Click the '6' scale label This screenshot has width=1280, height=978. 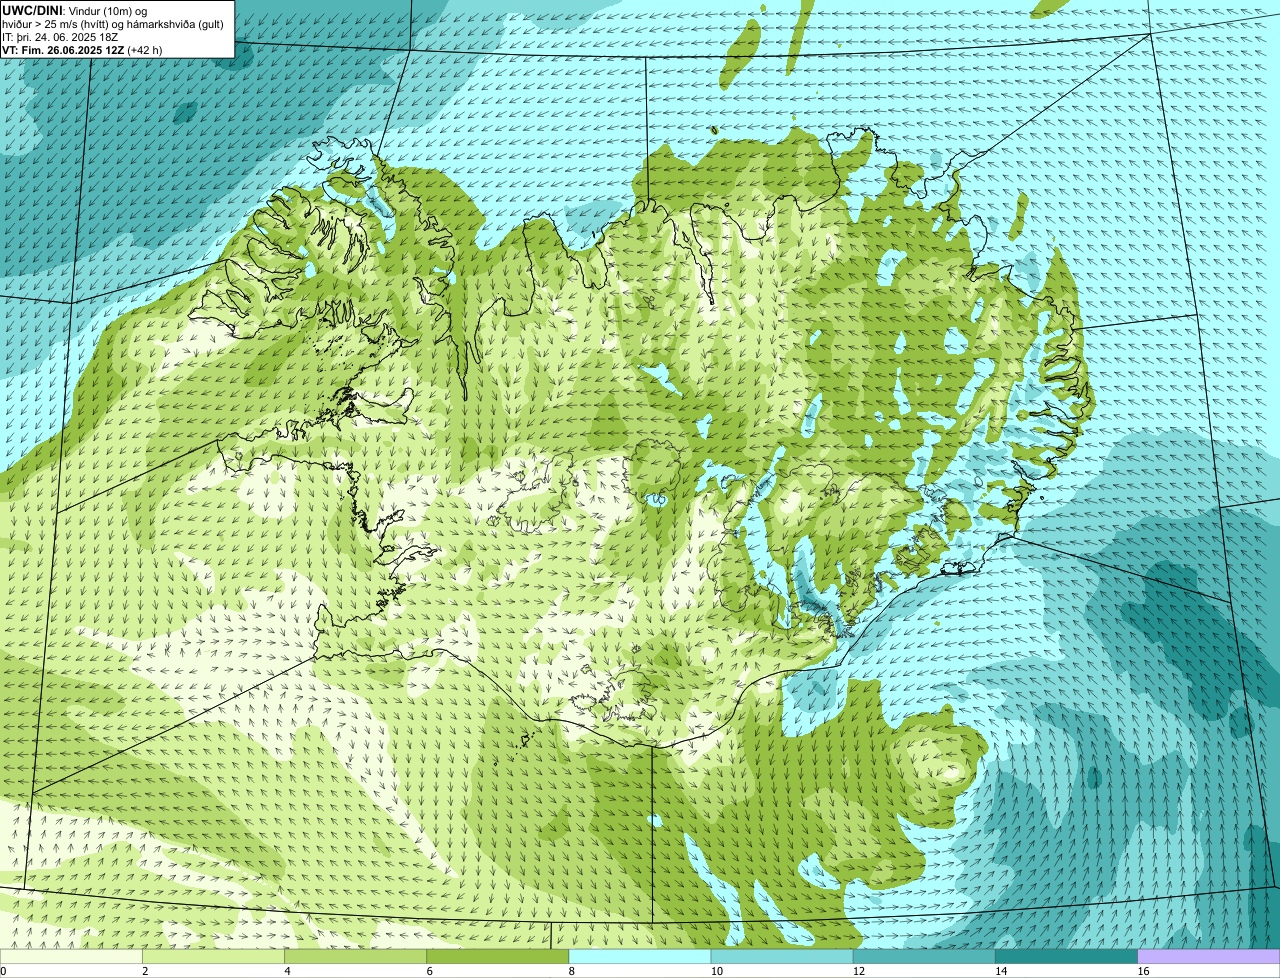429,971
